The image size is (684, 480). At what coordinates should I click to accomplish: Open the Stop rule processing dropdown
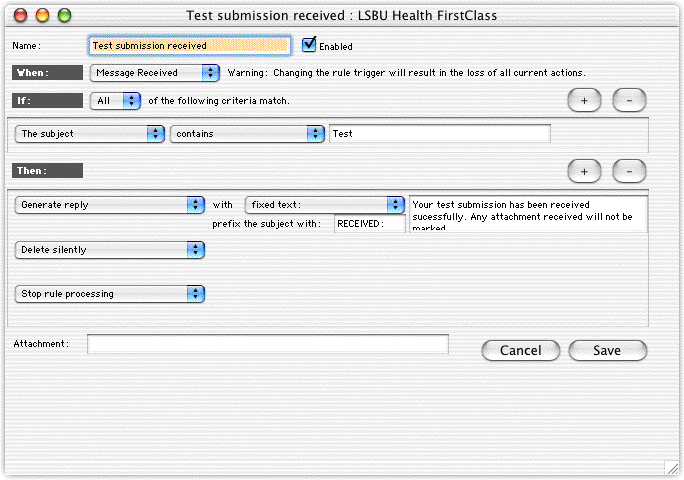(x=110, y=294)
